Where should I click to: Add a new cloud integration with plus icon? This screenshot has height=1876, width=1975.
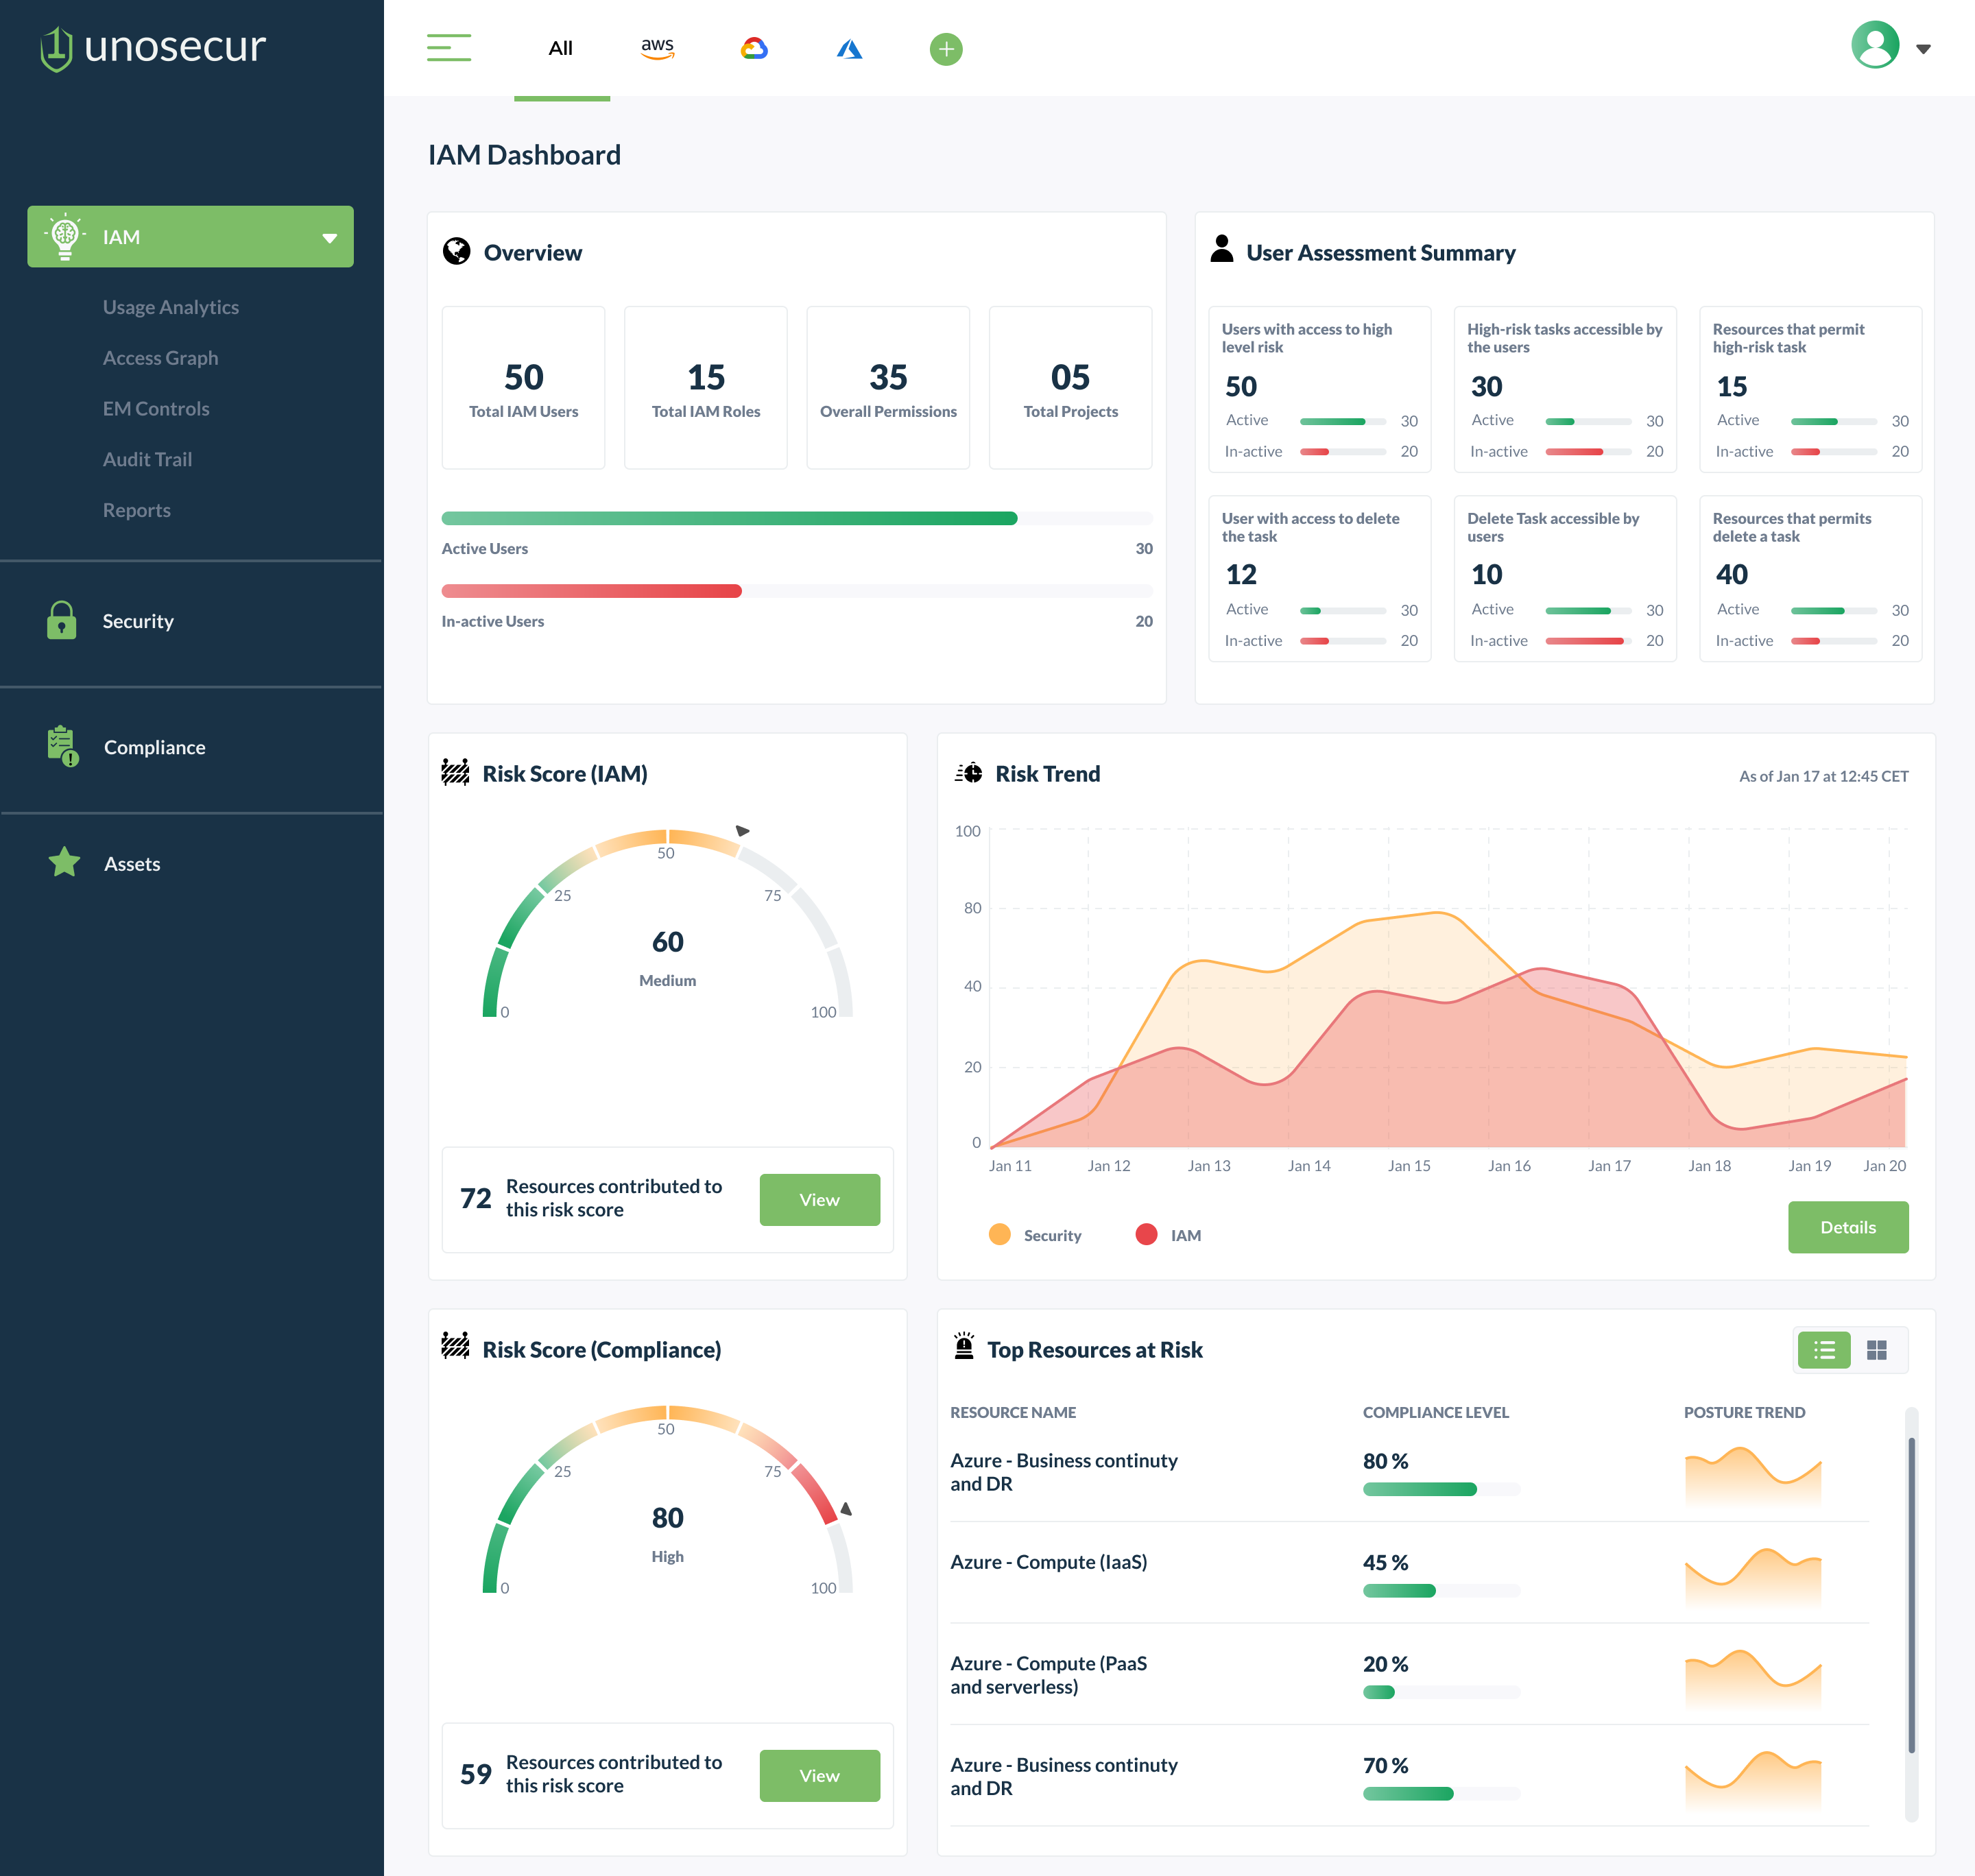(x=945, y=48)
